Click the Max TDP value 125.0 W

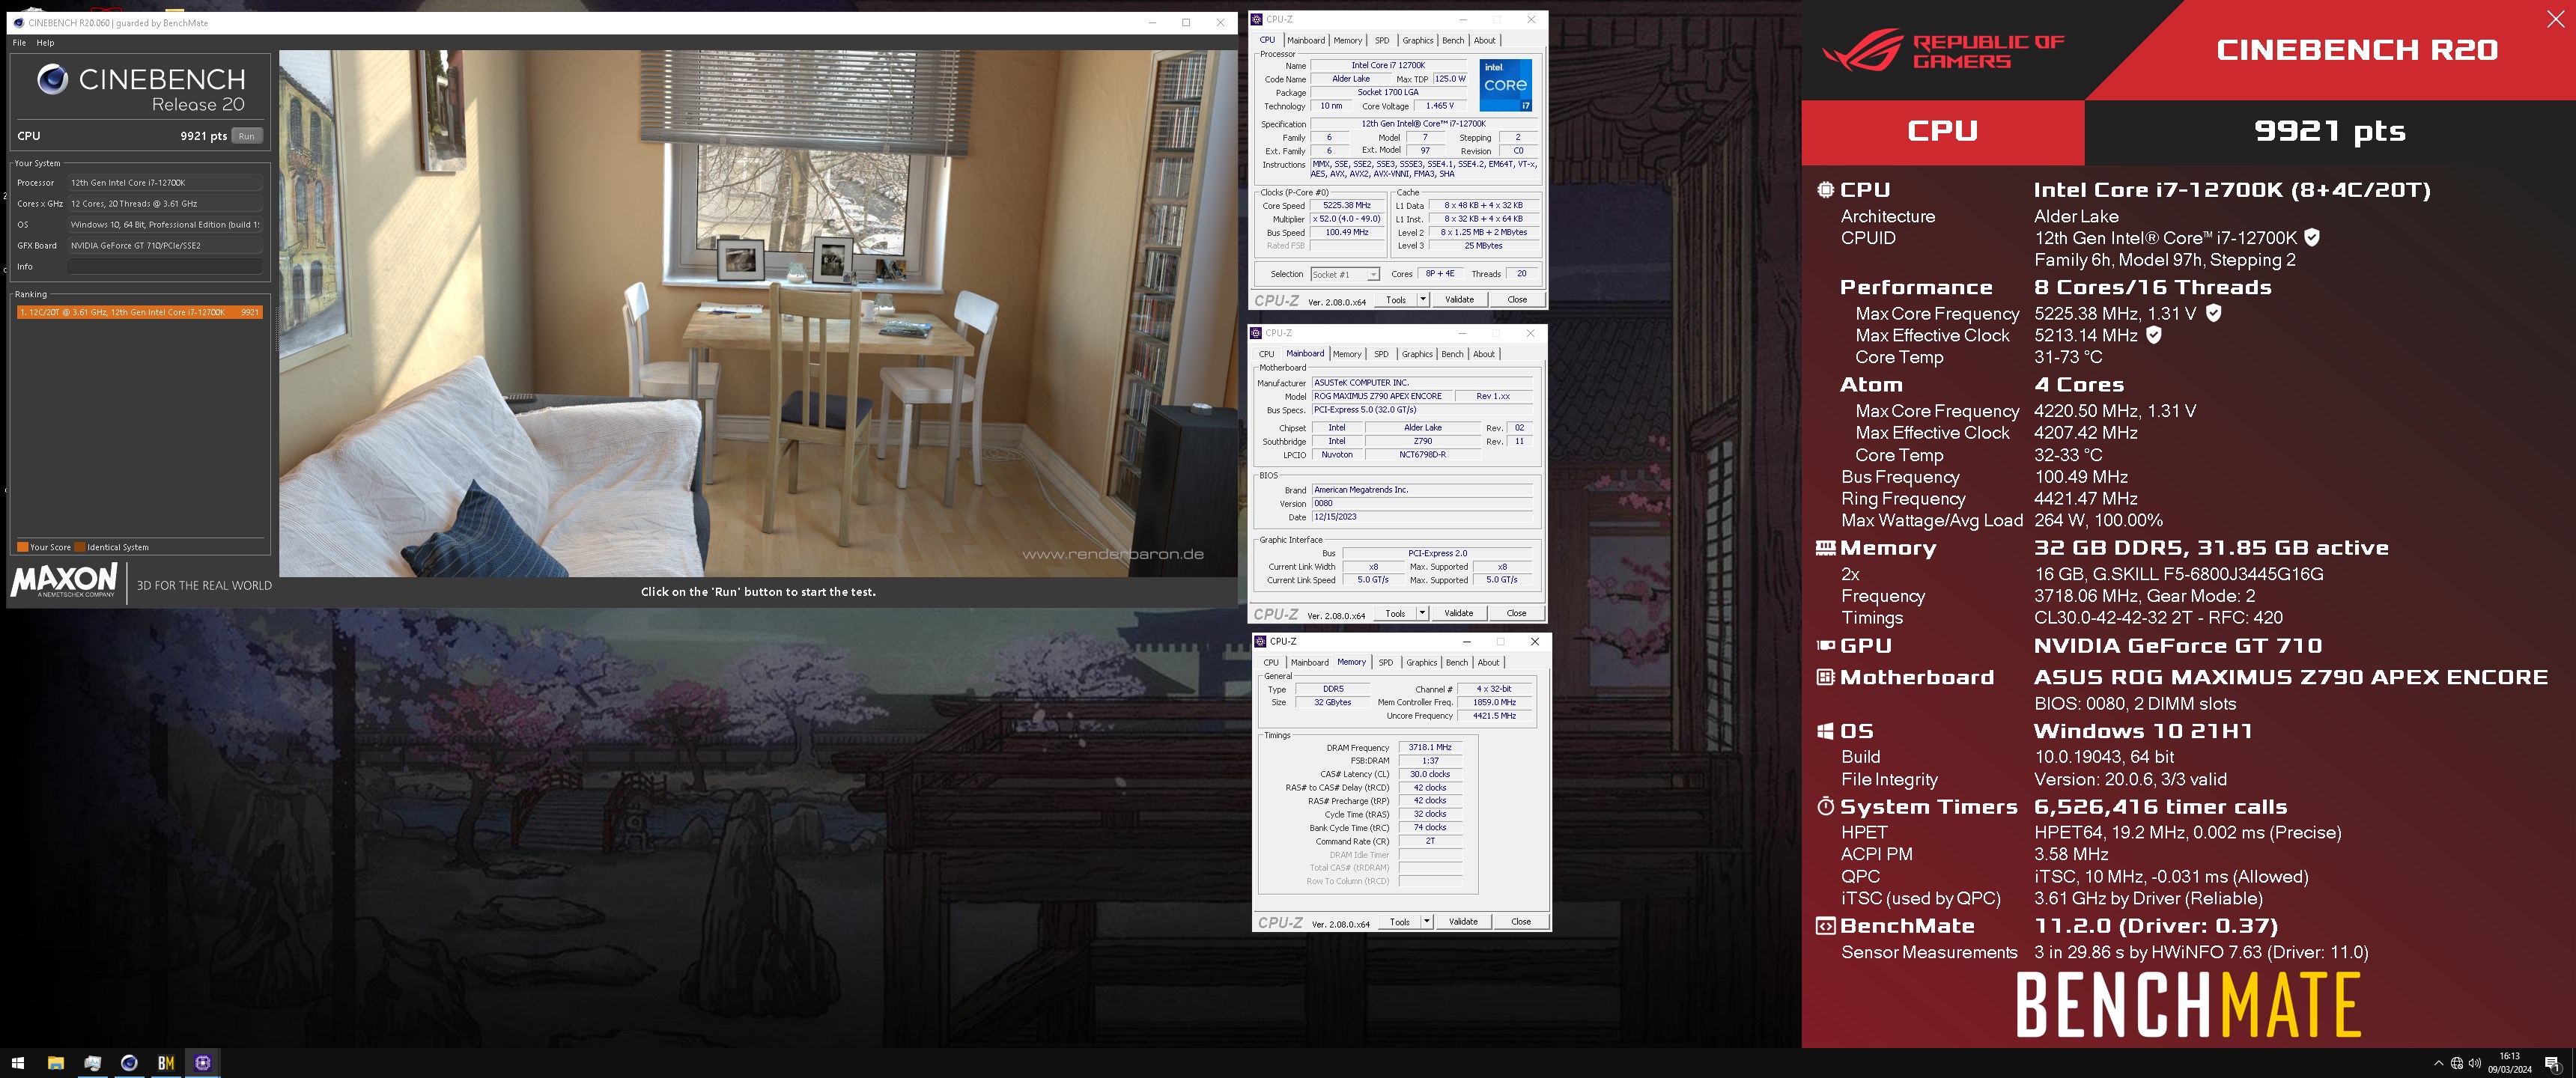coord(1449,79)
